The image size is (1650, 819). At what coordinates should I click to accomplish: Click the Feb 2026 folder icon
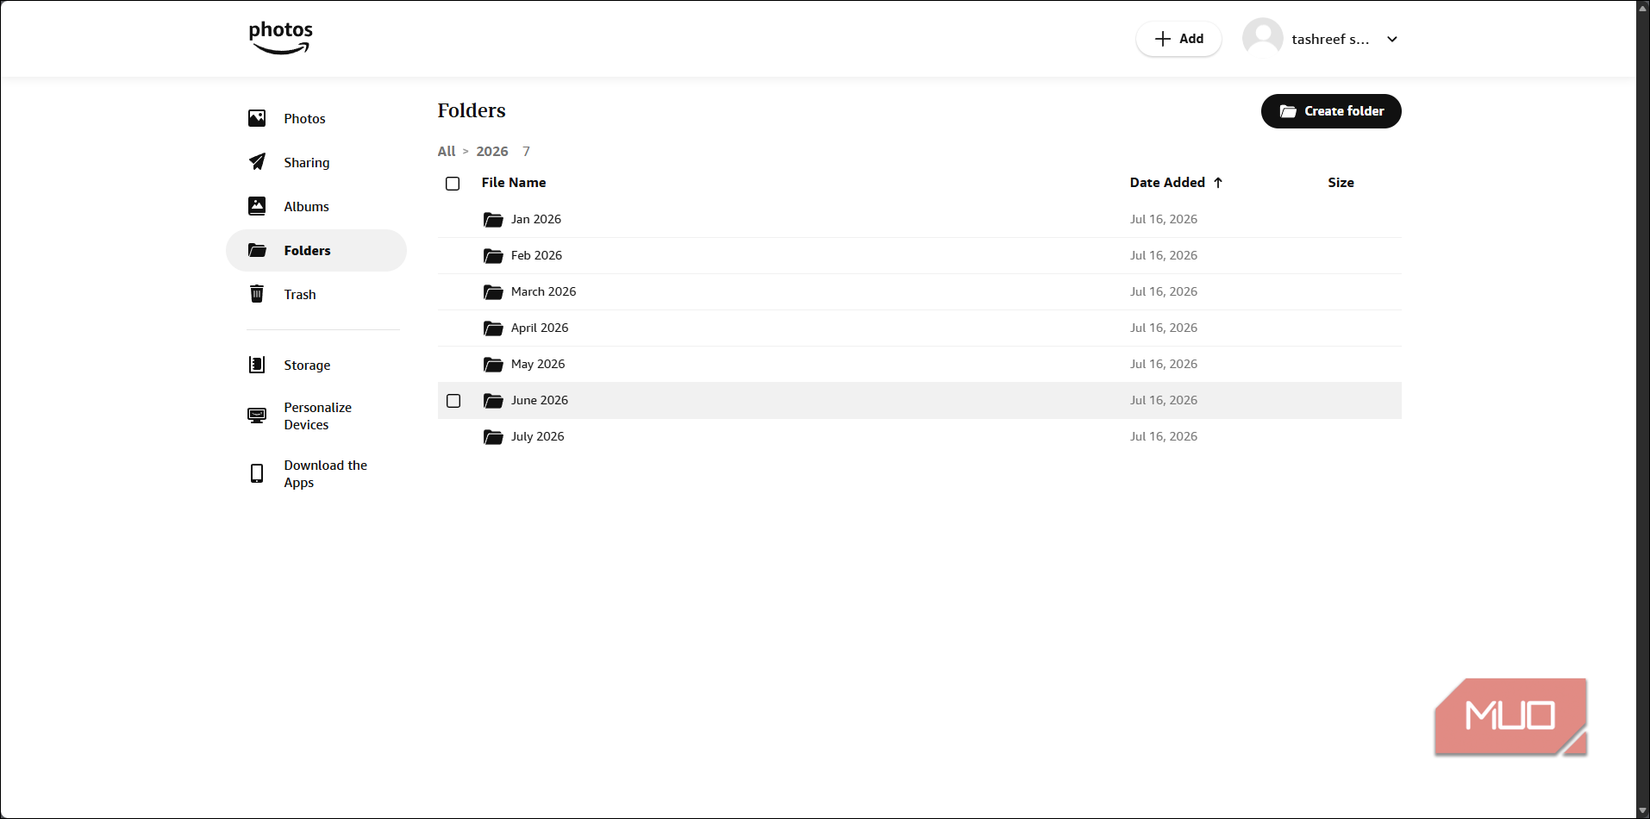coord(493,255)
